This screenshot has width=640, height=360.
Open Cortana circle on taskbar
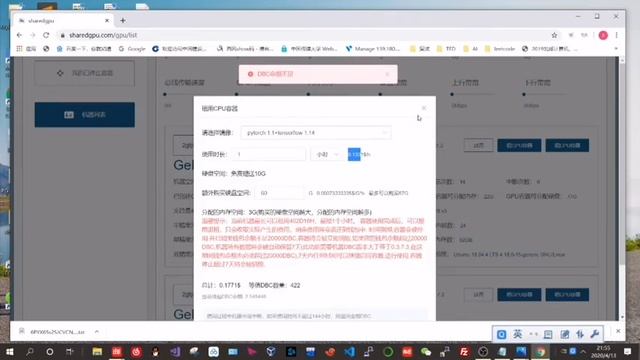(50, 351)
